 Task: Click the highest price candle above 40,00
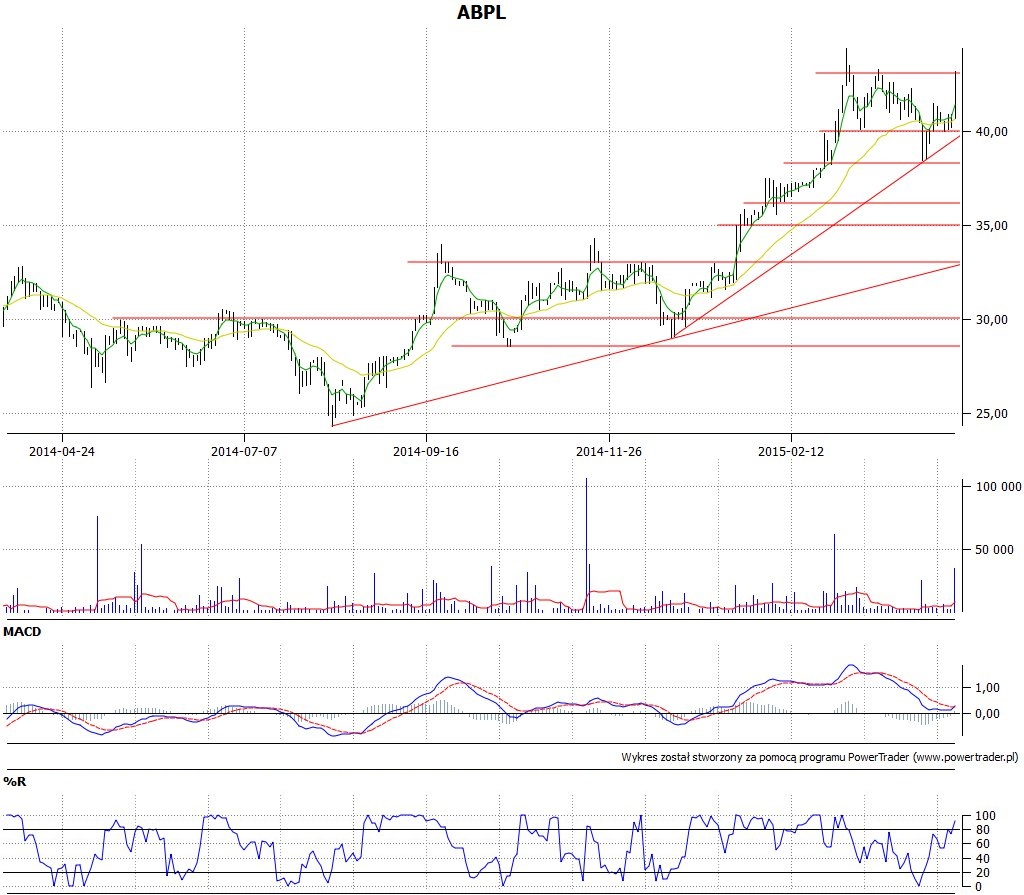pos(846,65)
